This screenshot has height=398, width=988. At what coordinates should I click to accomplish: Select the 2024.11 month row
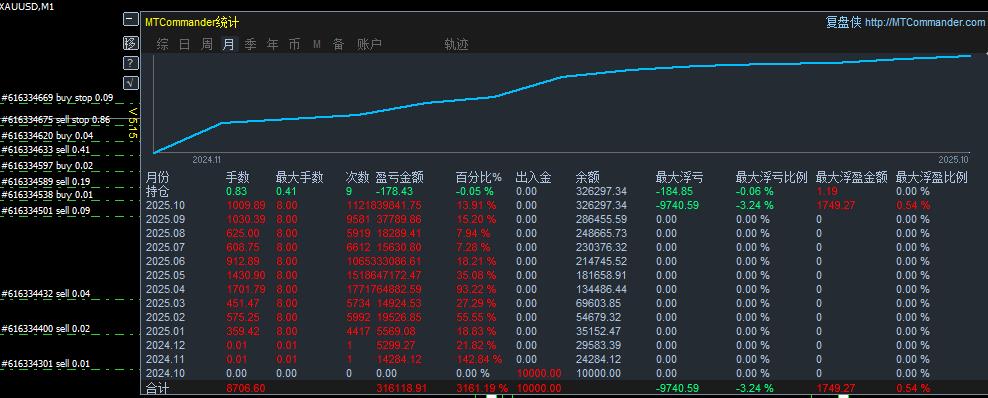[x=563, y=359]
